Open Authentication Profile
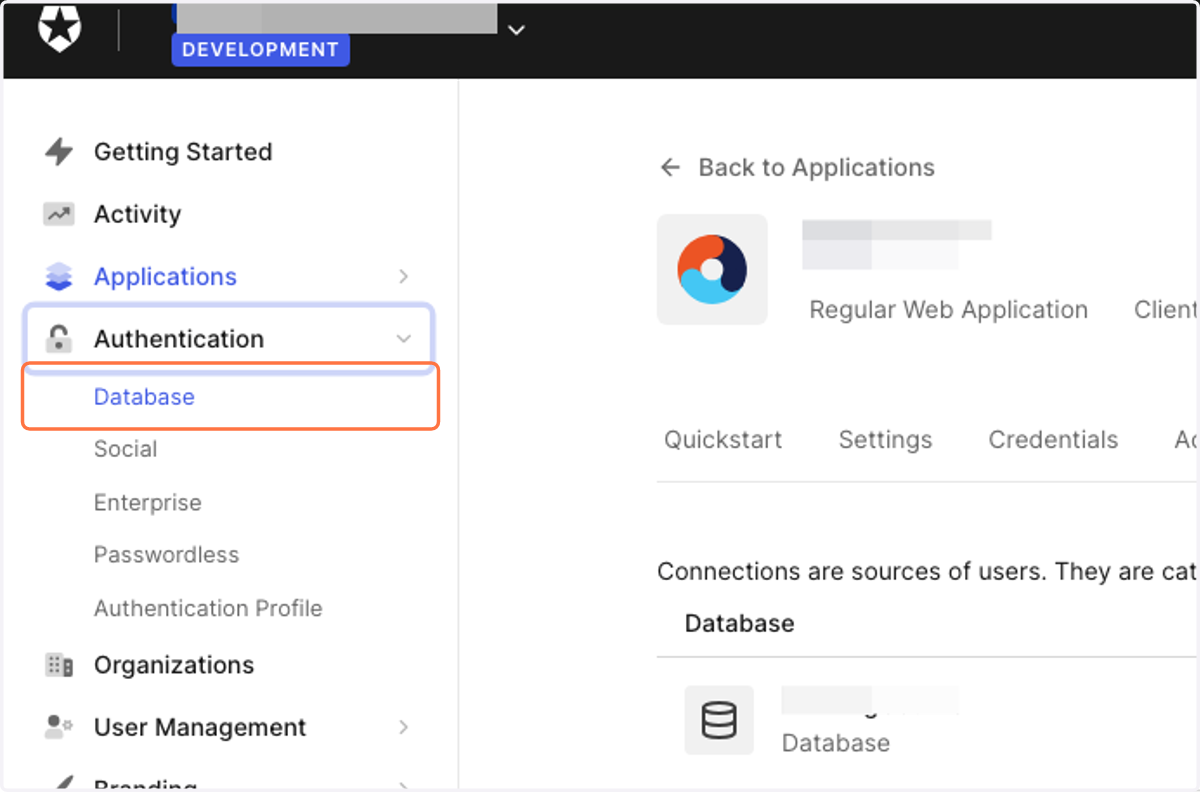 (208, 608)
